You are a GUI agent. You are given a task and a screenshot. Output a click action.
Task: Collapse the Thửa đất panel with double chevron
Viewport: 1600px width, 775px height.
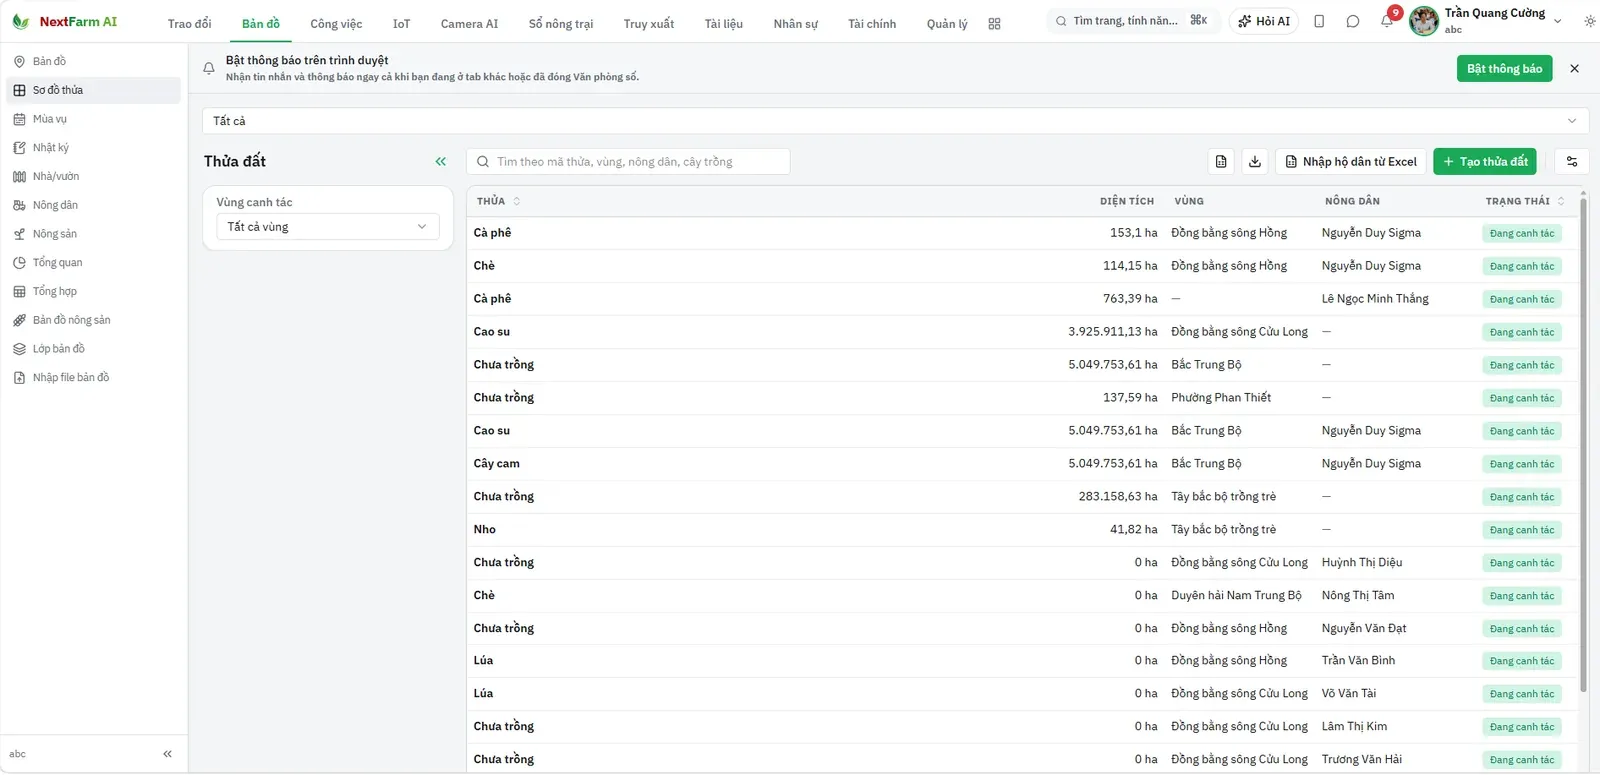pos(441,162)
